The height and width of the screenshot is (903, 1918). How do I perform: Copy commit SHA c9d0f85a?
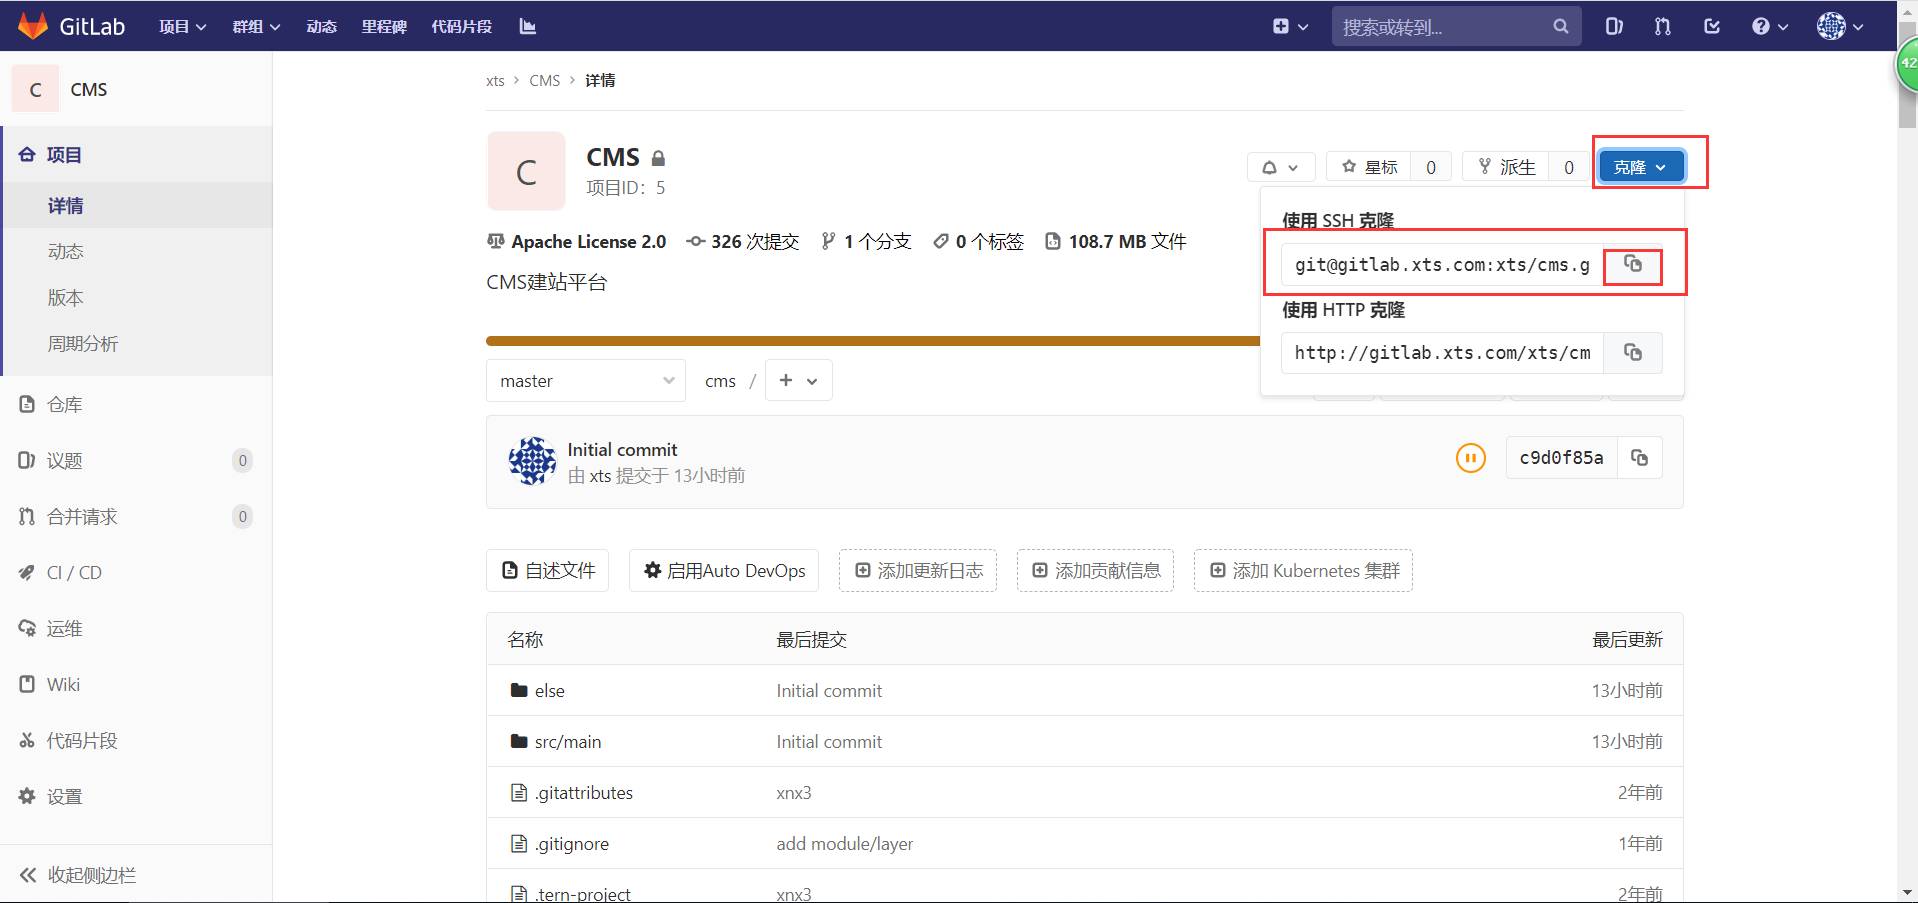click(1640, 458)
